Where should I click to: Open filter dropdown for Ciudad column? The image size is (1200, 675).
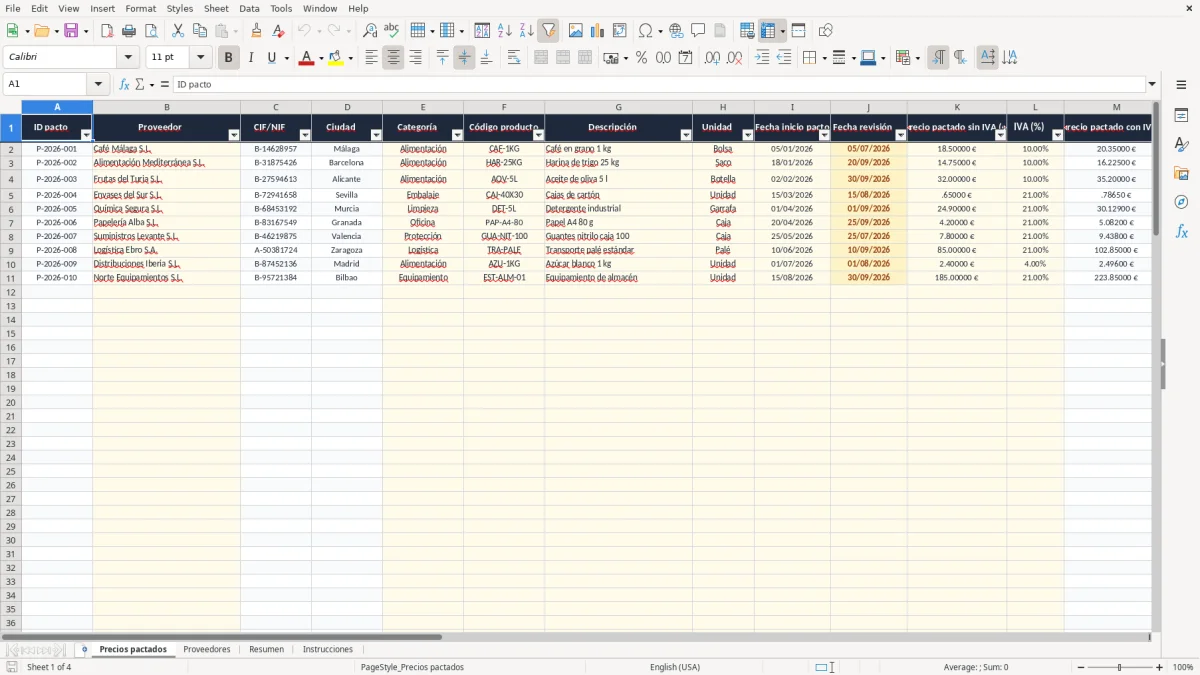pos(376,135)
